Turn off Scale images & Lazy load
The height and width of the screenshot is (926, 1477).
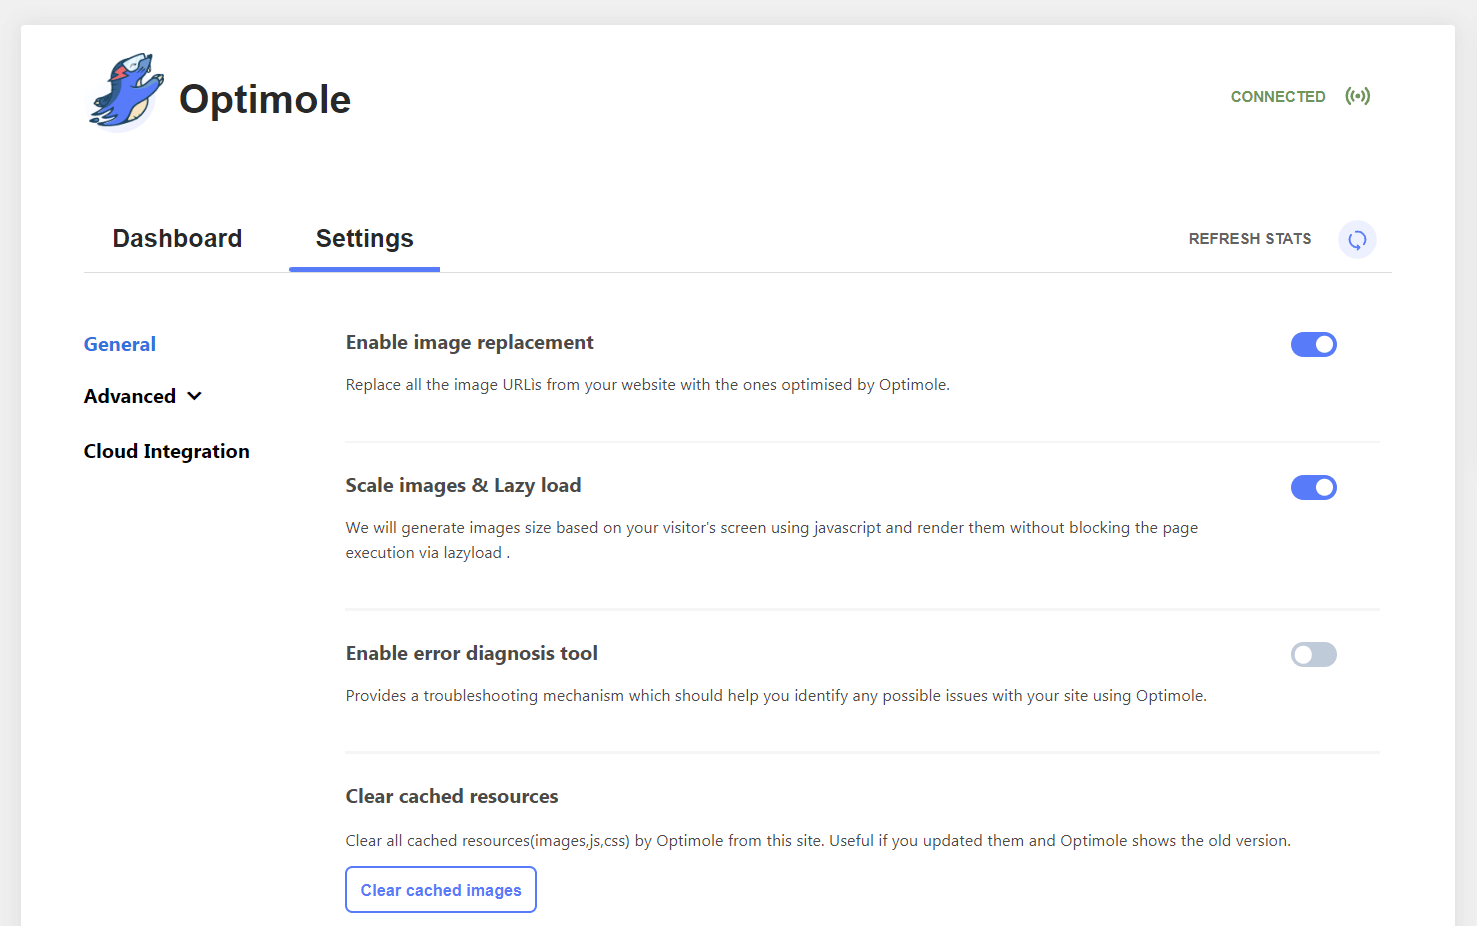click(1313, 487)
